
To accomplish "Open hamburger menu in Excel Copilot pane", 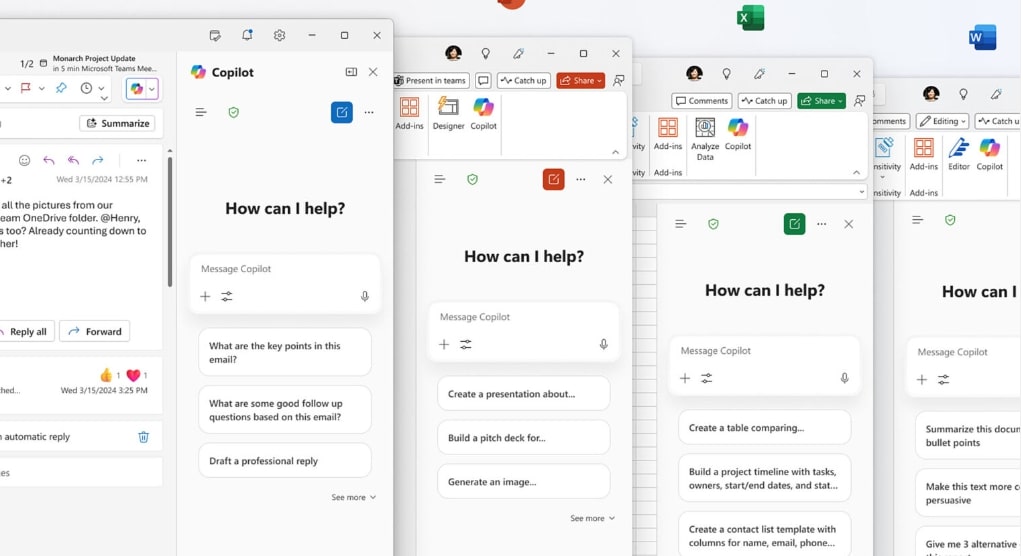I will click(680, 224).
